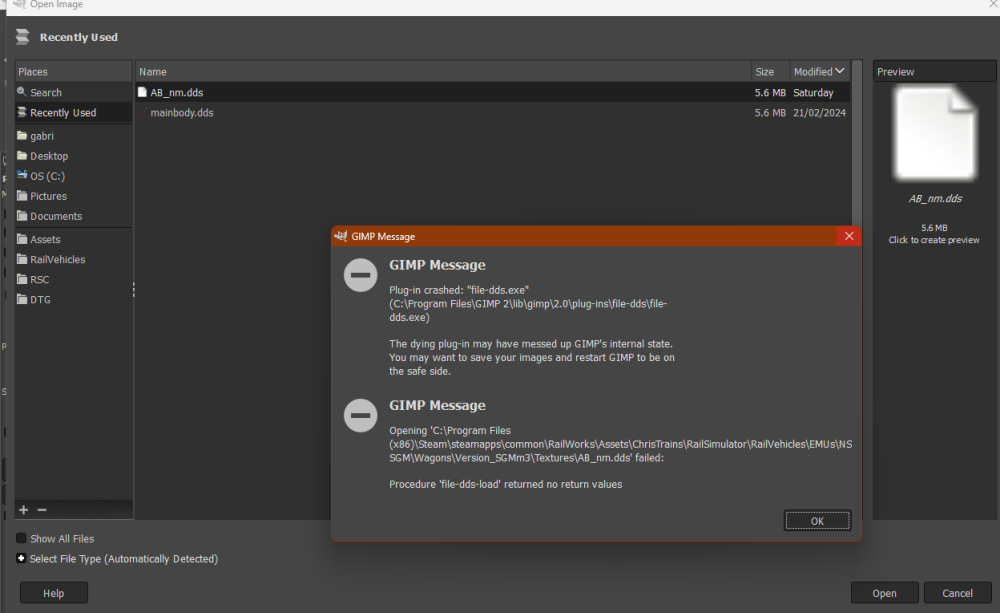Click plus to add bookmark
Viewport: 1000px width, 613px height.
[24, 510]
